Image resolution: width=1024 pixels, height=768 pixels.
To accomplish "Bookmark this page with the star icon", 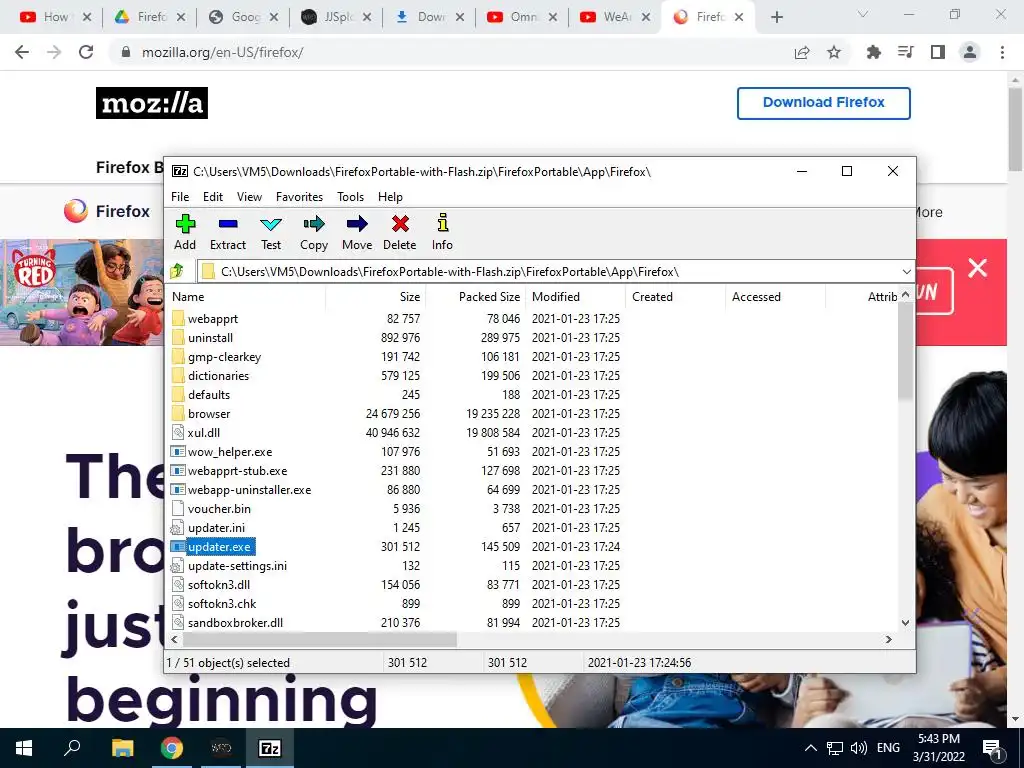I will [834, 52].
